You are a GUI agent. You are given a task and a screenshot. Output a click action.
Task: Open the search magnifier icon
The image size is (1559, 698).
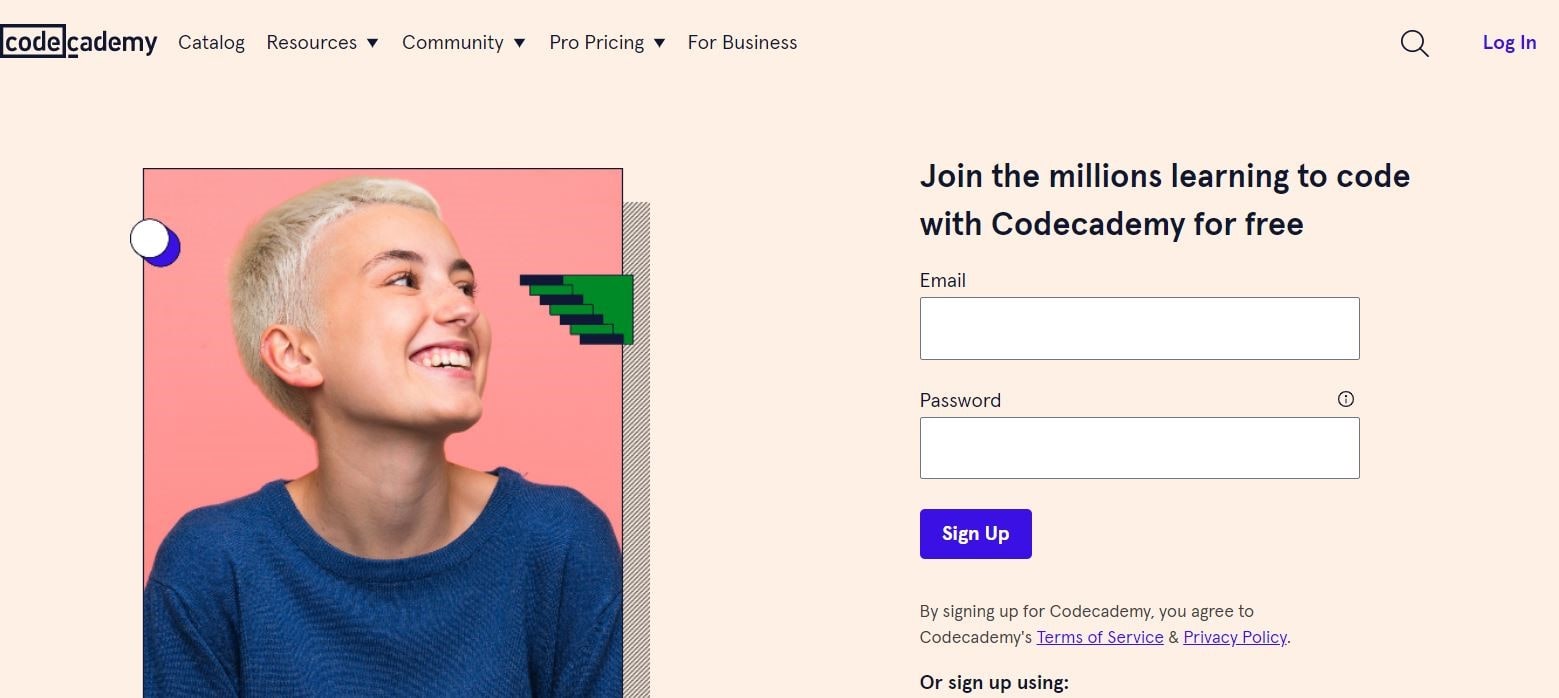pos(1414,43)
